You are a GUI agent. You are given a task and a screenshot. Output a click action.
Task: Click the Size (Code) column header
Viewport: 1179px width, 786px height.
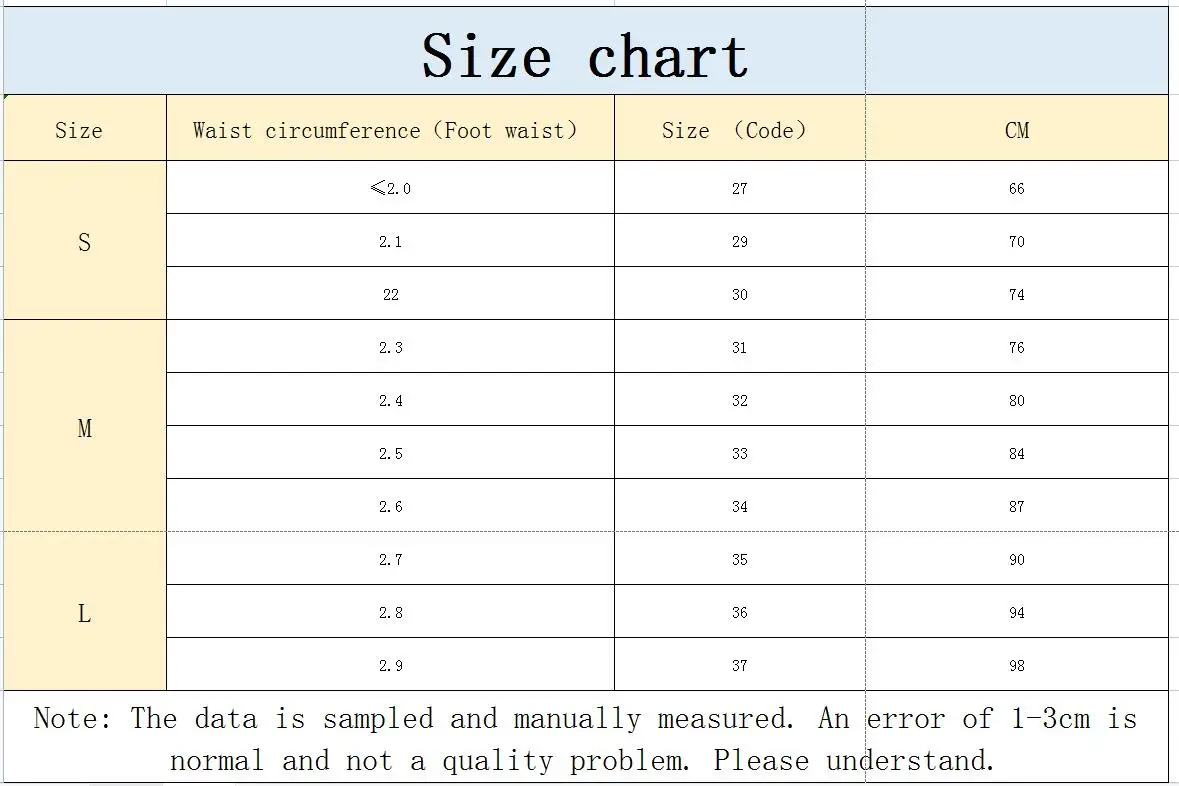click(740, 128)
